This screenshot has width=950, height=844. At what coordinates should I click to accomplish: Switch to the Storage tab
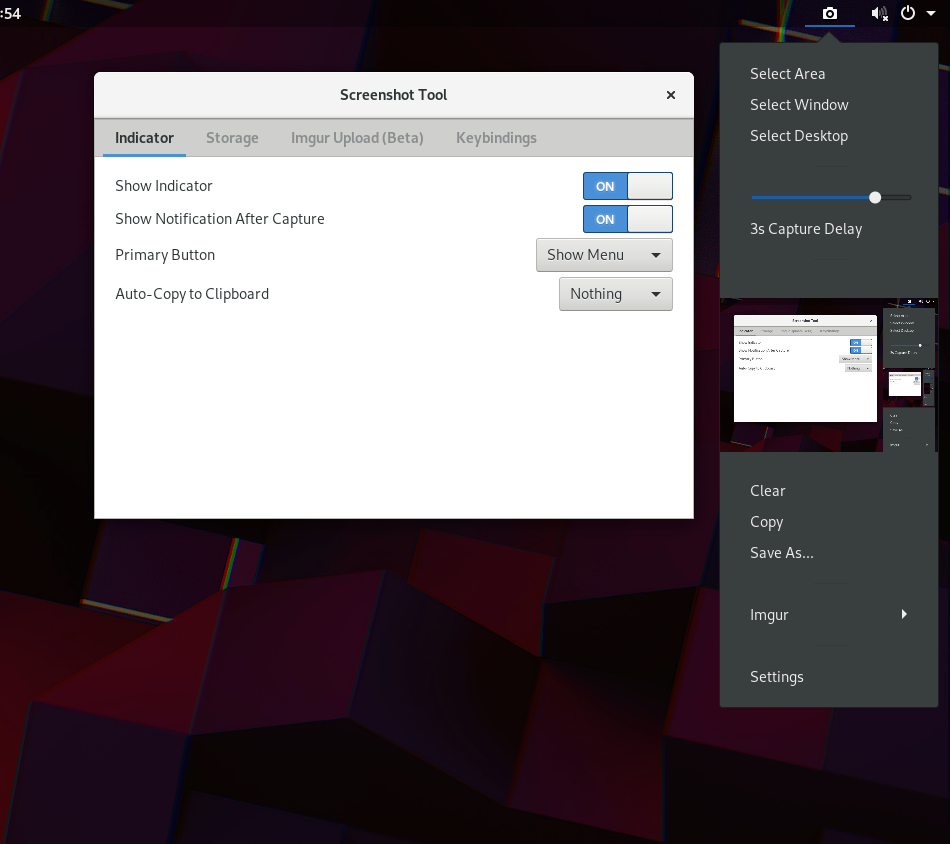232,138
